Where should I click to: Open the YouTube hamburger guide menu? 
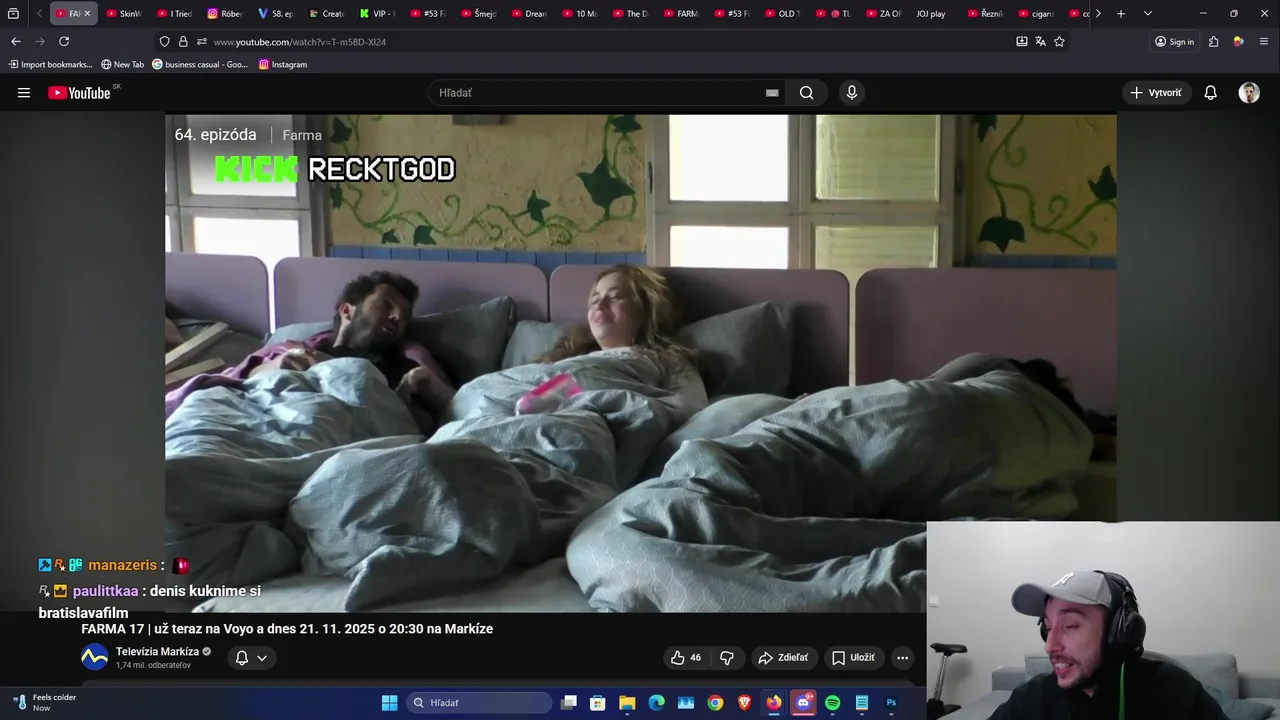(24, 93)
